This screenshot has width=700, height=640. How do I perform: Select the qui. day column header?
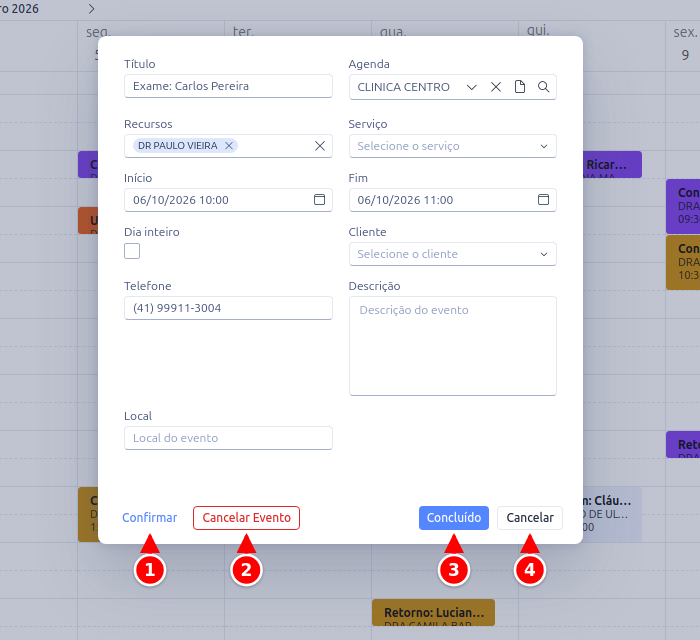(538, 30)
